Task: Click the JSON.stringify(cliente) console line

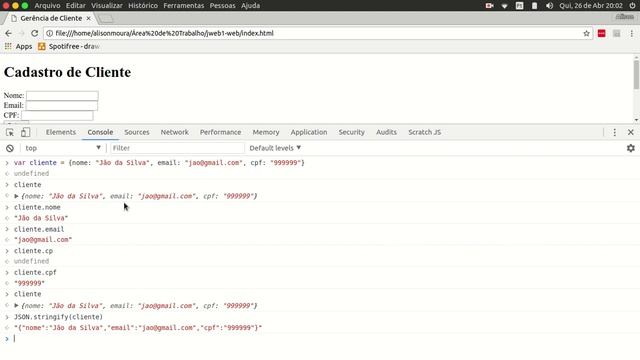Action: pyautogui.click(x=58, y=317)
